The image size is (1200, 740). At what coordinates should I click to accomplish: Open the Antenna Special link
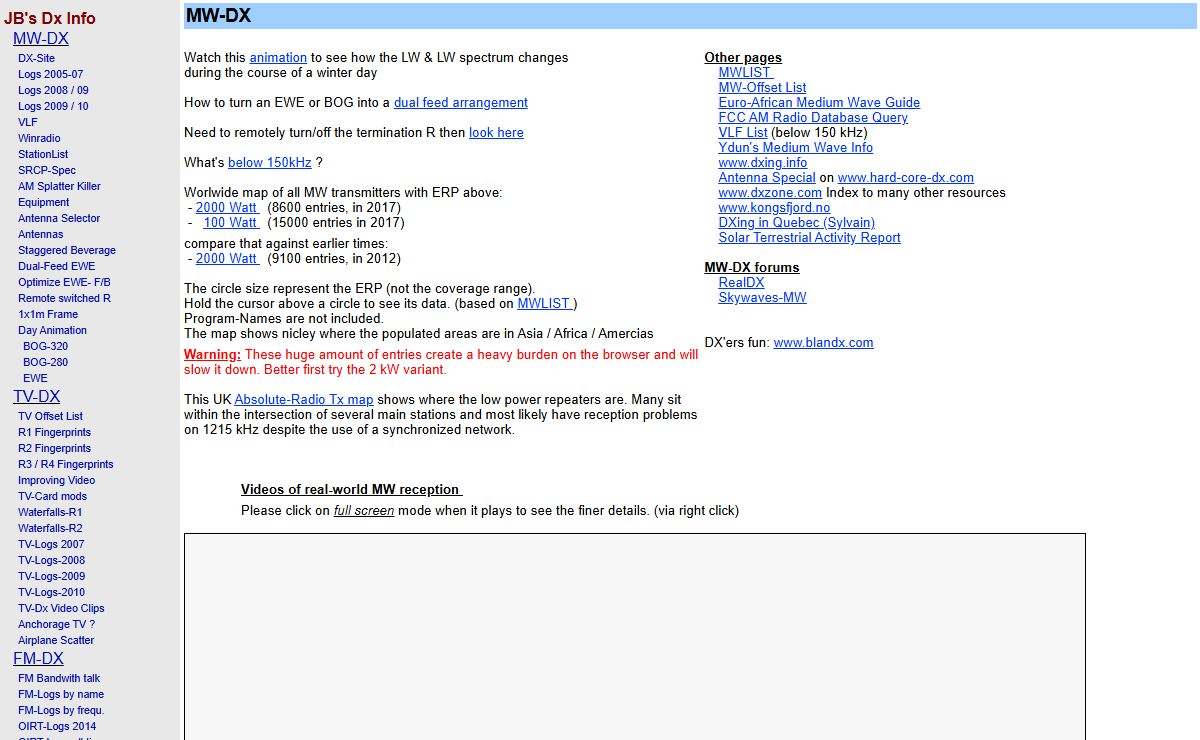click(x=767, y=178)
